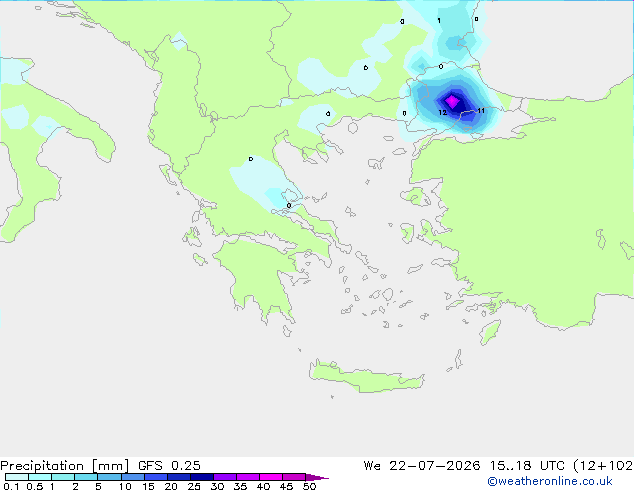Viewport: 634px width, 490px height.
Task: Select the 25–30 mm dark navy swatch
Action: (202, 477)
